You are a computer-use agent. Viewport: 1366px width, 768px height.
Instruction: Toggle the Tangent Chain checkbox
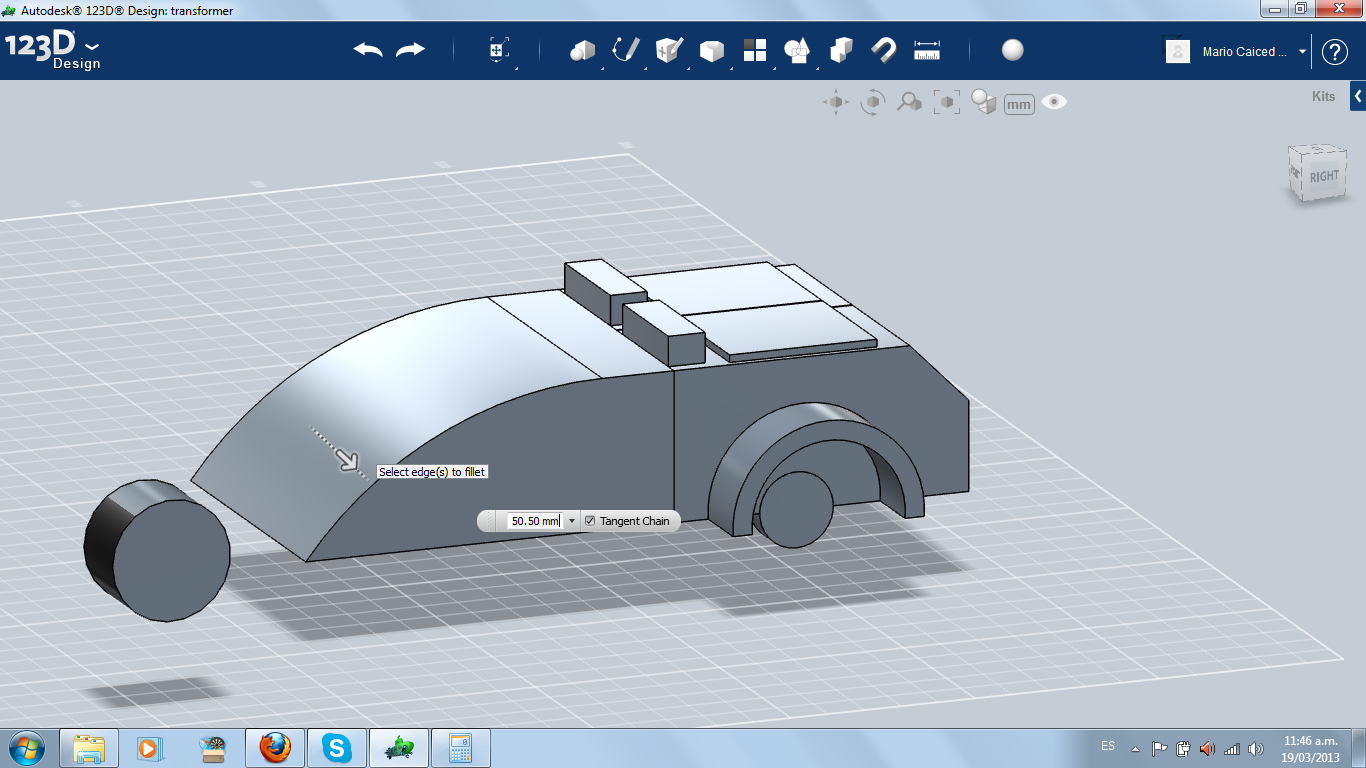click(x=590, y=521)
